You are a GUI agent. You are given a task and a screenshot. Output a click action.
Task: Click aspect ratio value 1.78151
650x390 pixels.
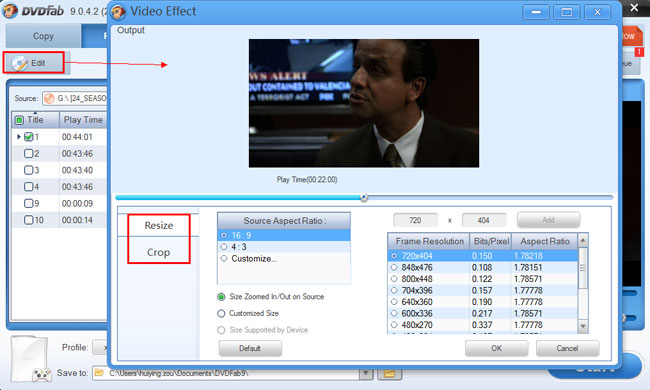(x=528, y=267)
